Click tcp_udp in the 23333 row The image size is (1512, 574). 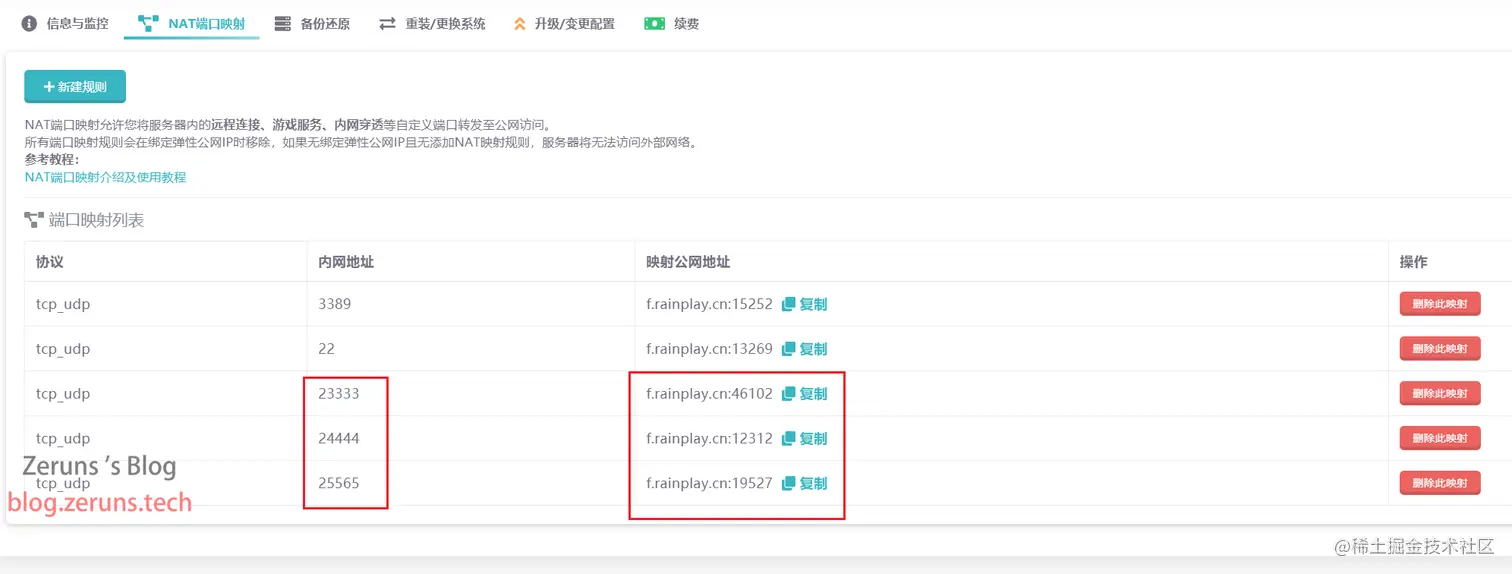(x=63, y=394)
